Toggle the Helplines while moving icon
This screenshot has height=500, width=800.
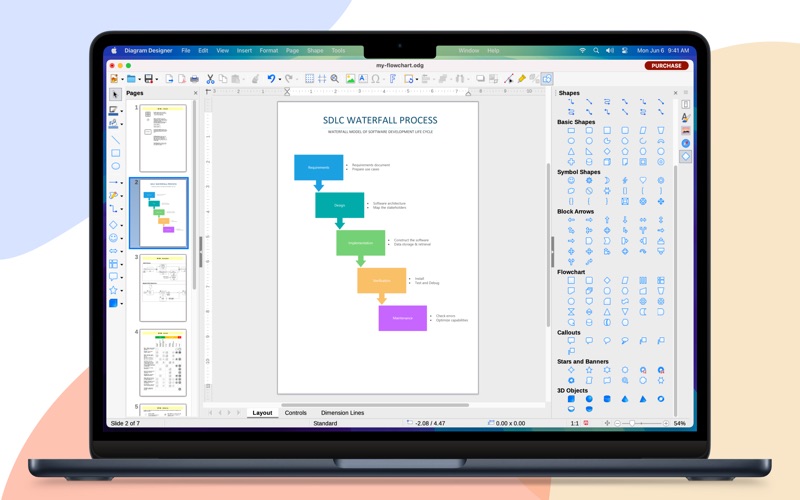pyautogui.click(x=322, y=79)
